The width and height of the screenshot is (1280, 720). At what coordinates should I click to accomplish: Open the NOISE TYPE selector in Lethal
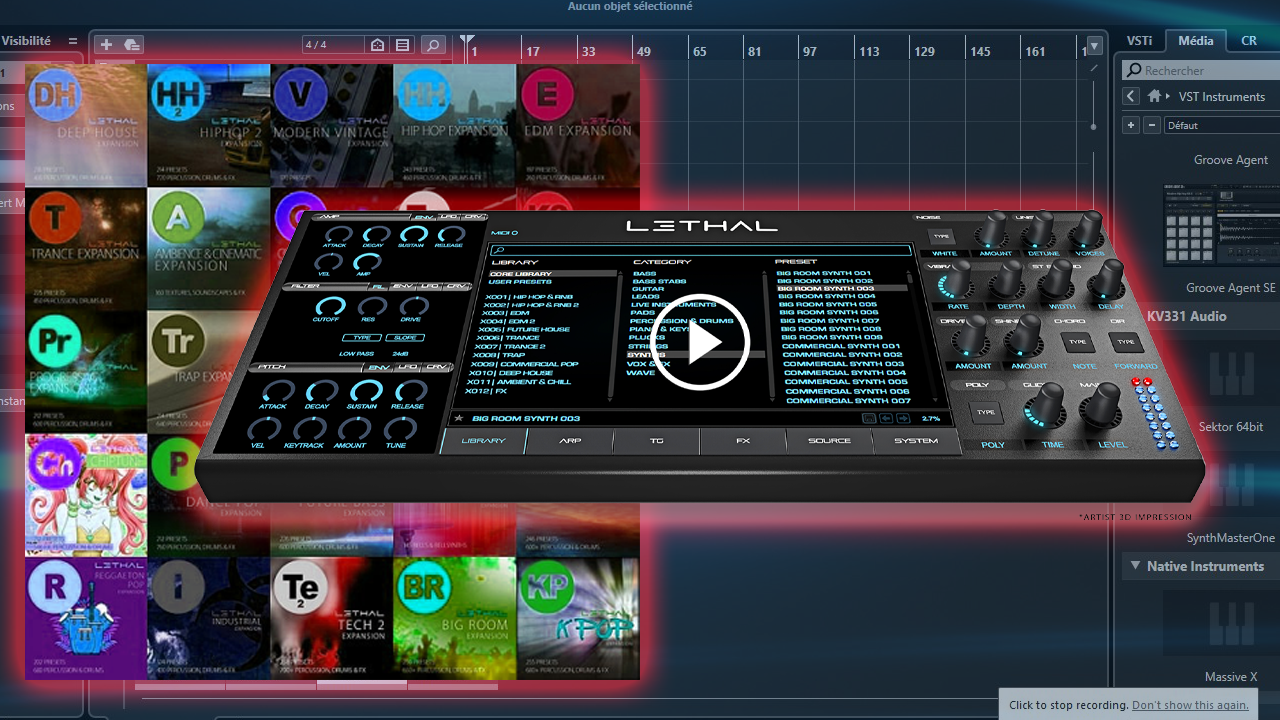(x=940, y=237)
